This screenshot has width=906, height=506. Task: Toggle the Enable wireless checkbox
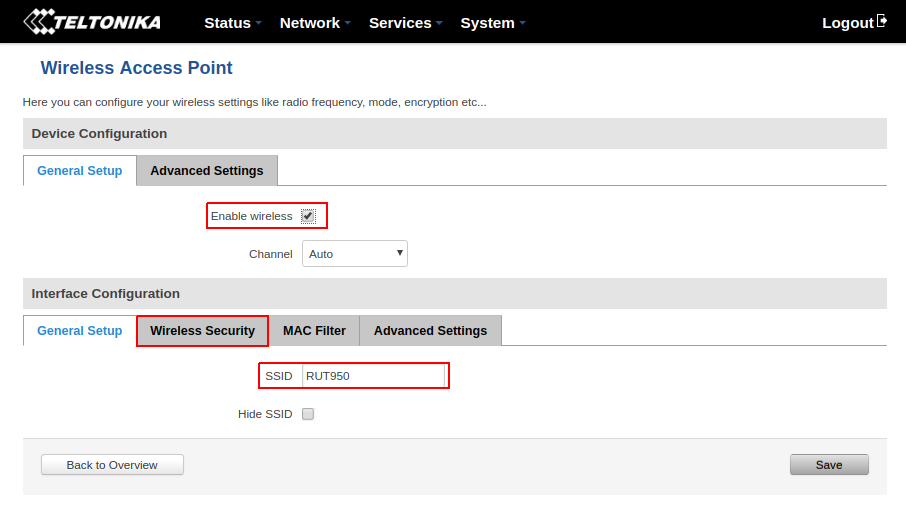click(x=308, y=216)
